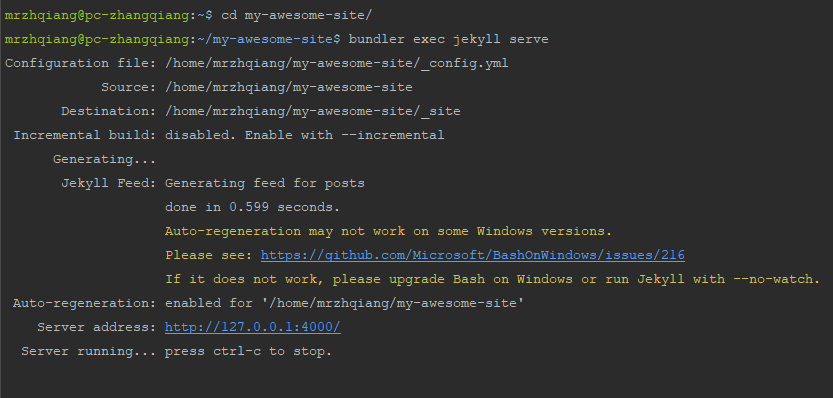Screen dimensions: 833x398
Task: Click the '--no-watch.' option text
Action: (777, 280)
